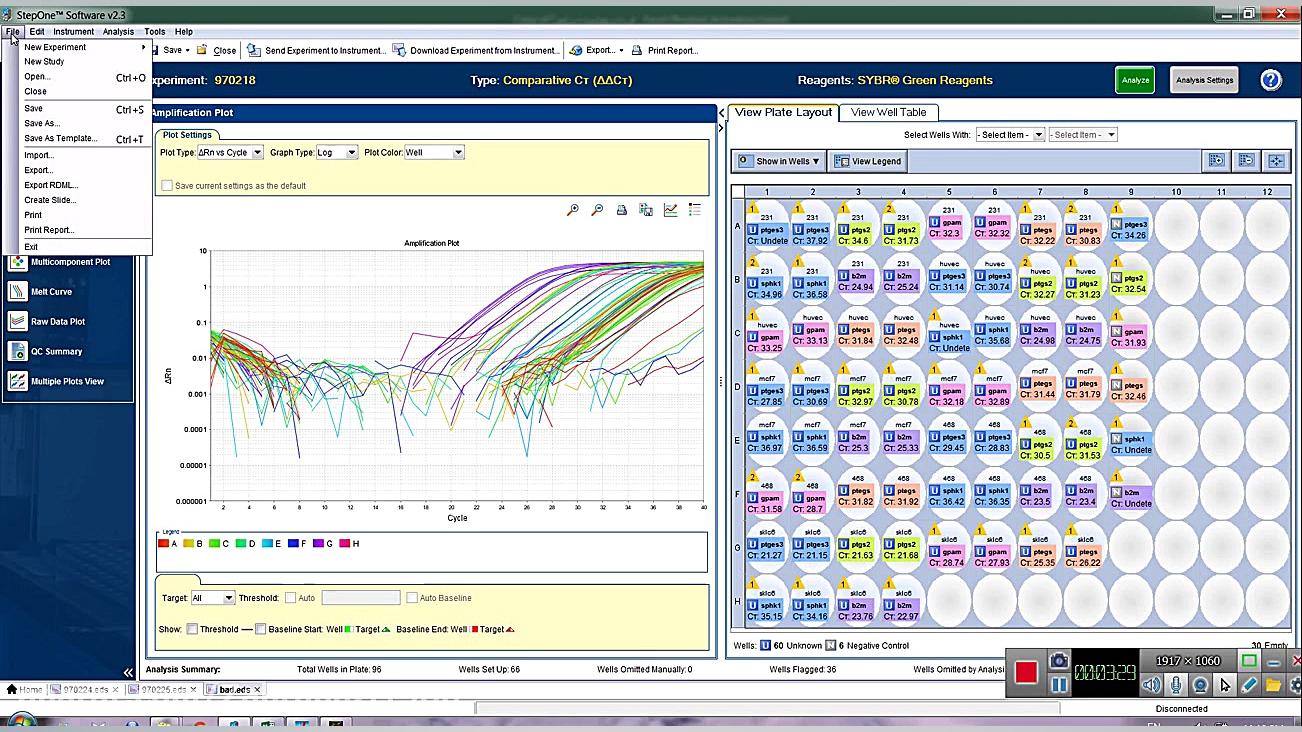The image size is (1302, 732).
Task: Open the QC Summary view
Action: point(46,352)
